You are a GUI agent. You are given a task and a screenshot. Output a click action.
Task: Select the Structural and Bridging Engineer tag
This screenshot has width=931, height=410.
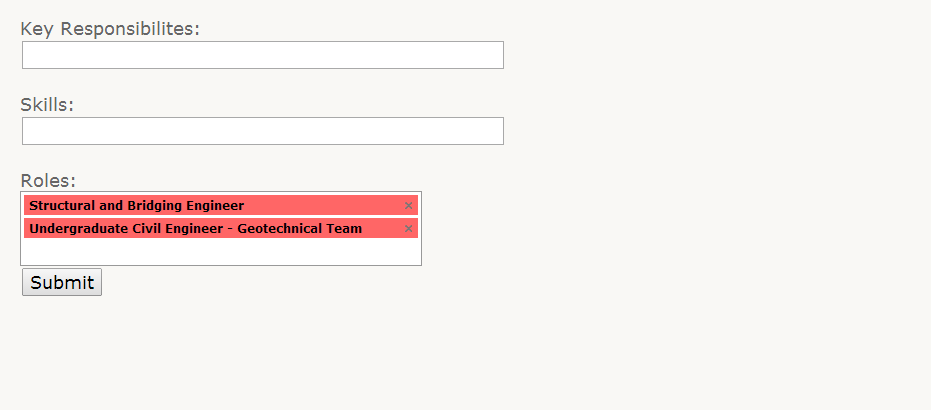(137, 206)
